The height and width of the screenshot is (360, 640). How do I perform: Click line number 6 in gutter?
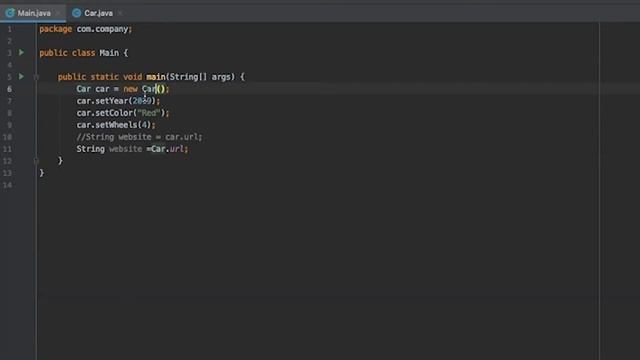click(9, 89)
